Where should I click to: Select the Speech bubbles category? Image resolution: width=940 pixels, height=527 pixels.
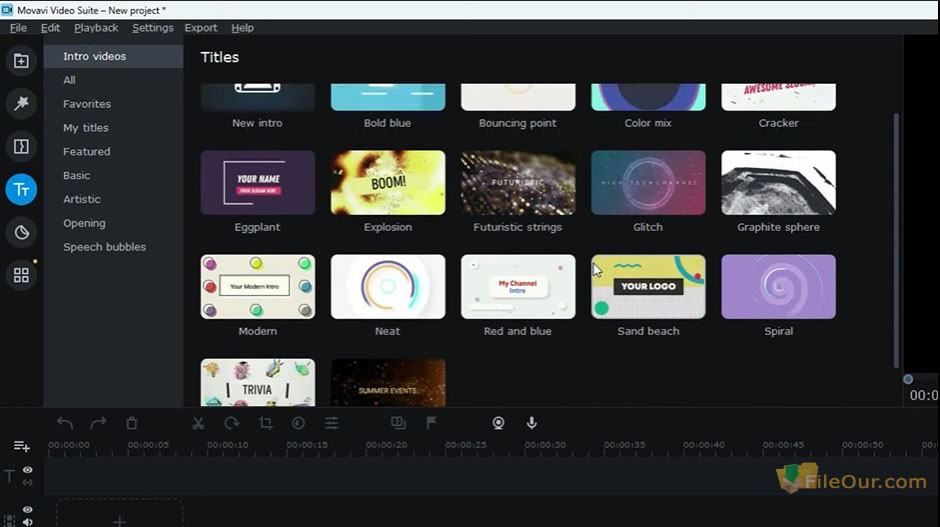(x=113, y=247)
